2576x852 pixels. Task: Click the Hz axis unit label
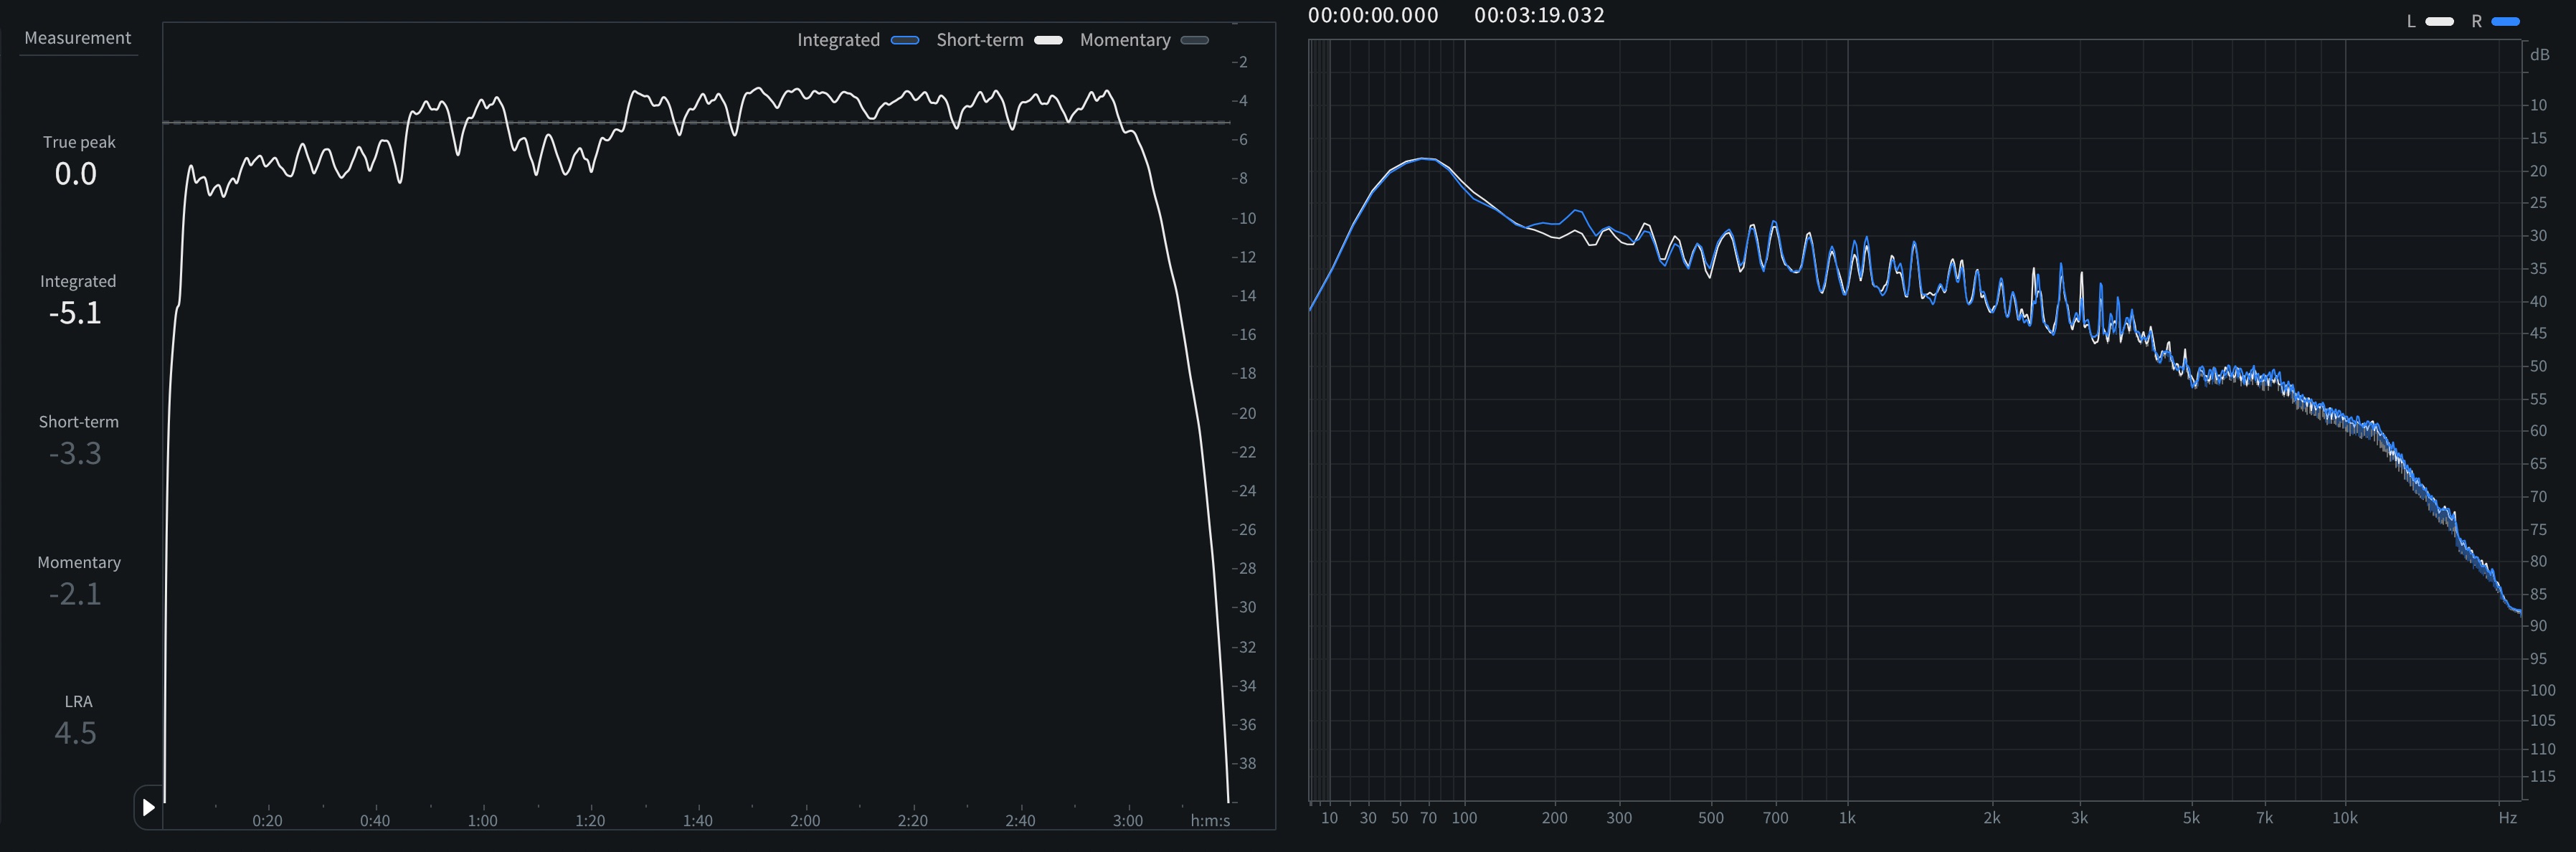click(2508, 818)
